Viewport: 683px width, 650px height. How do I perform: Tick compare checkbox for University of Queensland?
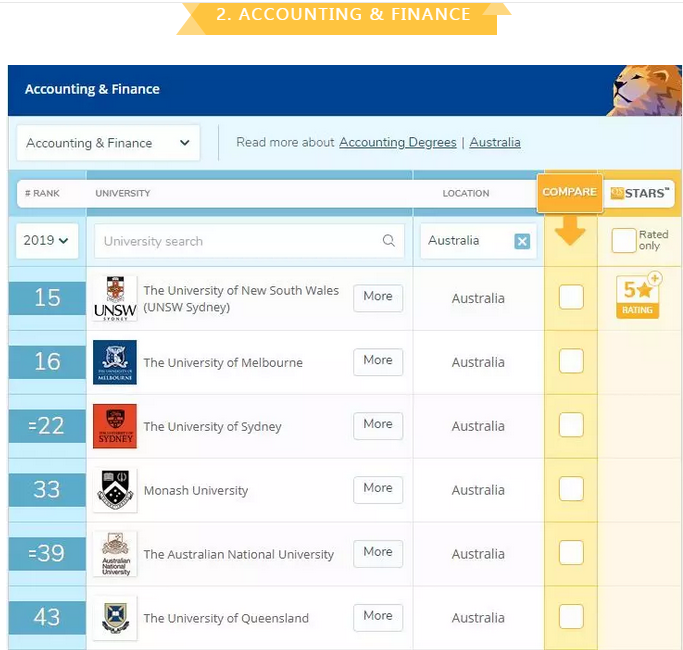571,616
